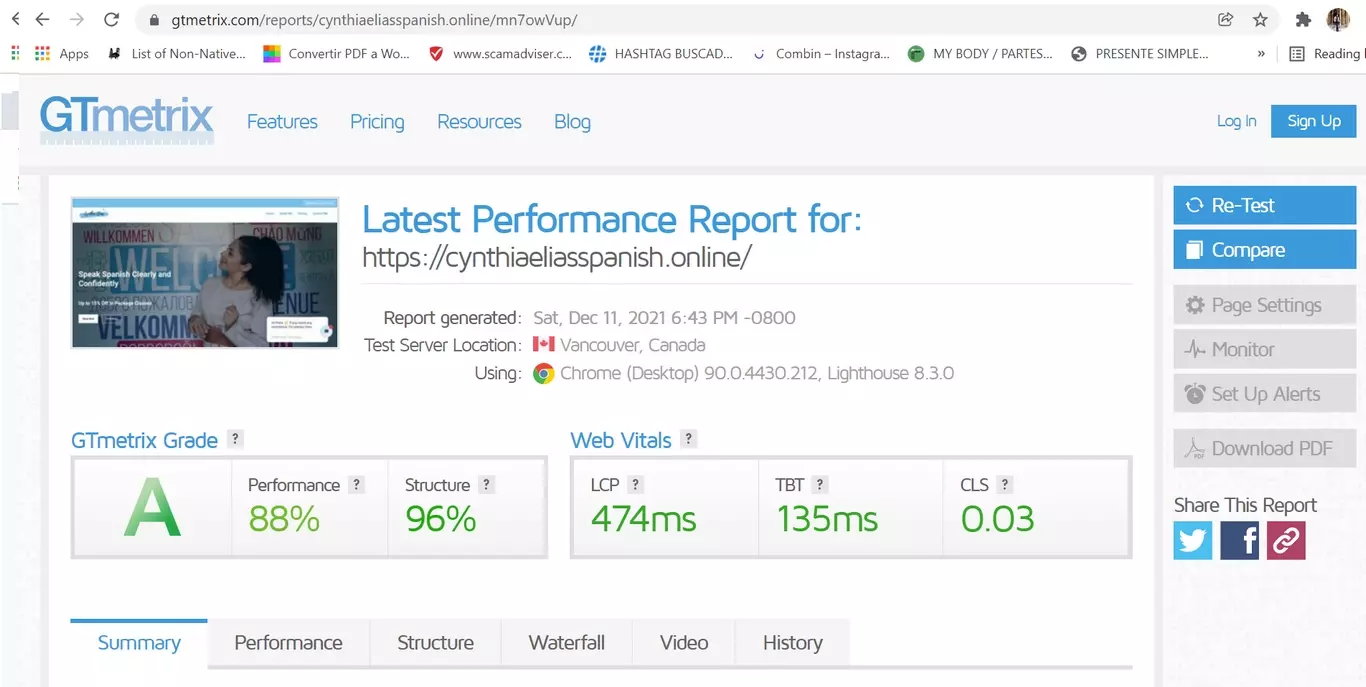Switch to the History tab
This screenshot has height=687, width=1366.
[x=792, y=643]
